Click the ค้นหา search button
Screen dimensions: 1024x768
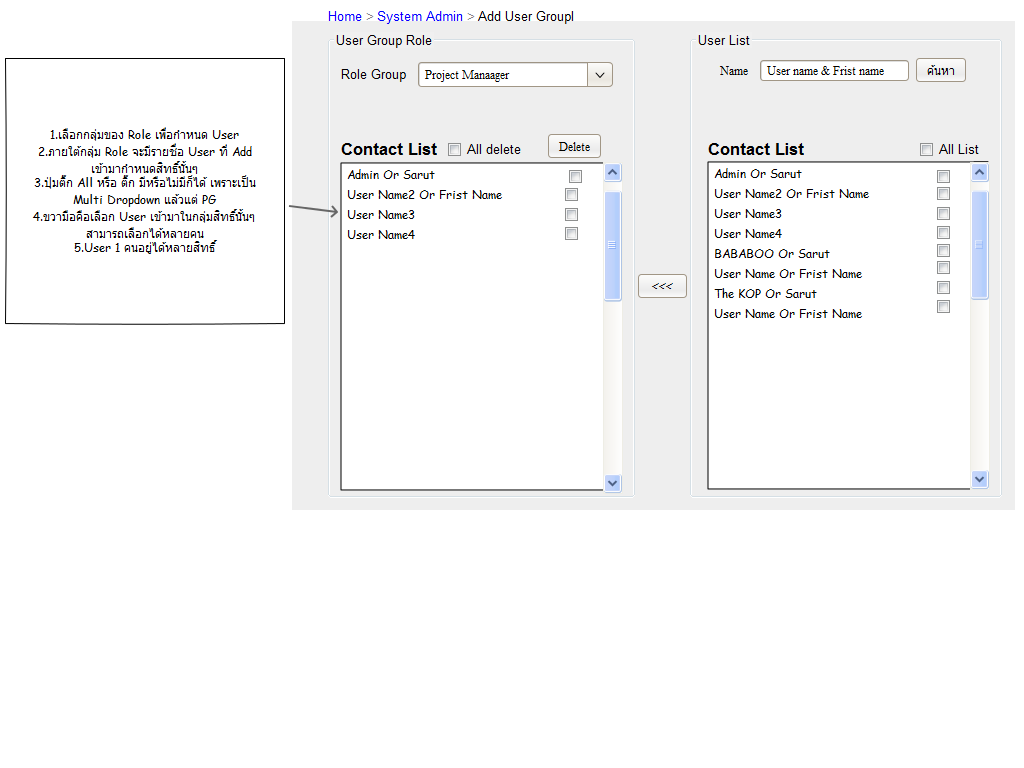coord(940,71)
